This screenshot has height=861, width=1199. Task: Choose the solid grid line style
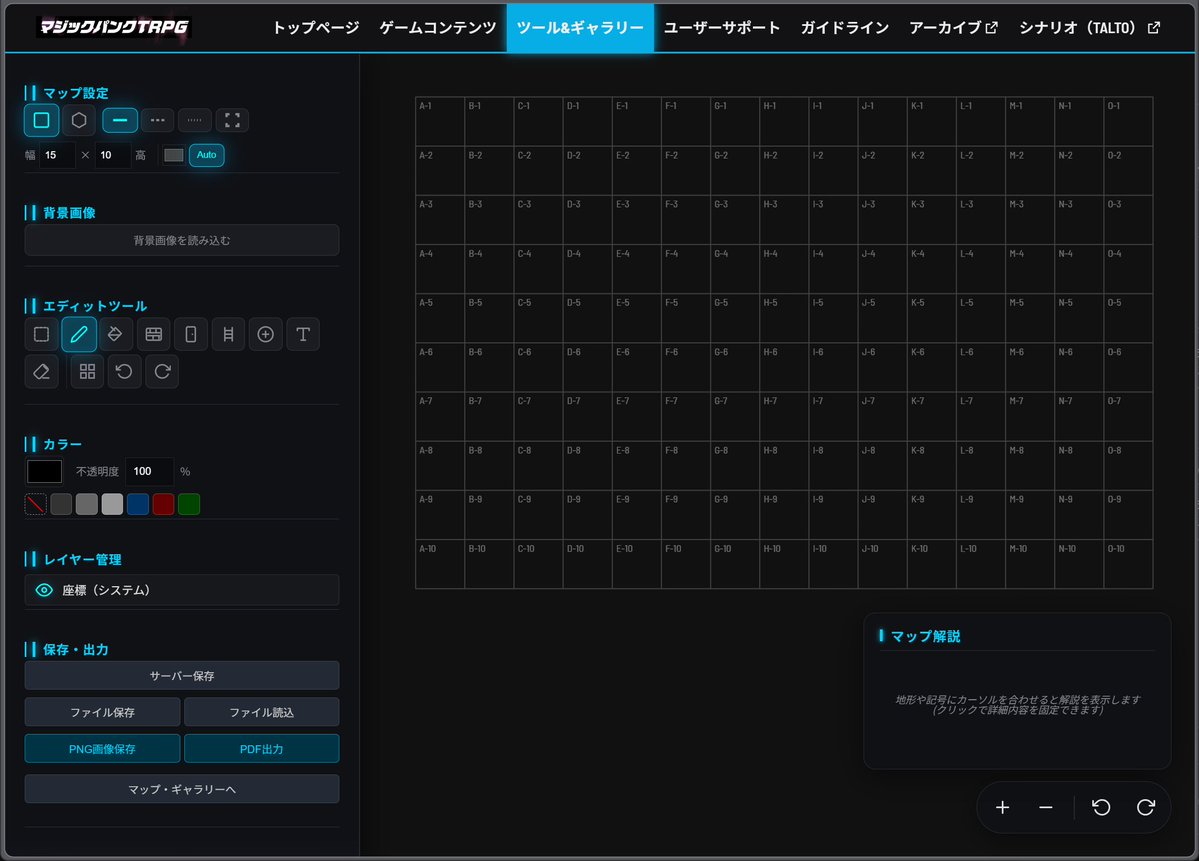point(120,120)
